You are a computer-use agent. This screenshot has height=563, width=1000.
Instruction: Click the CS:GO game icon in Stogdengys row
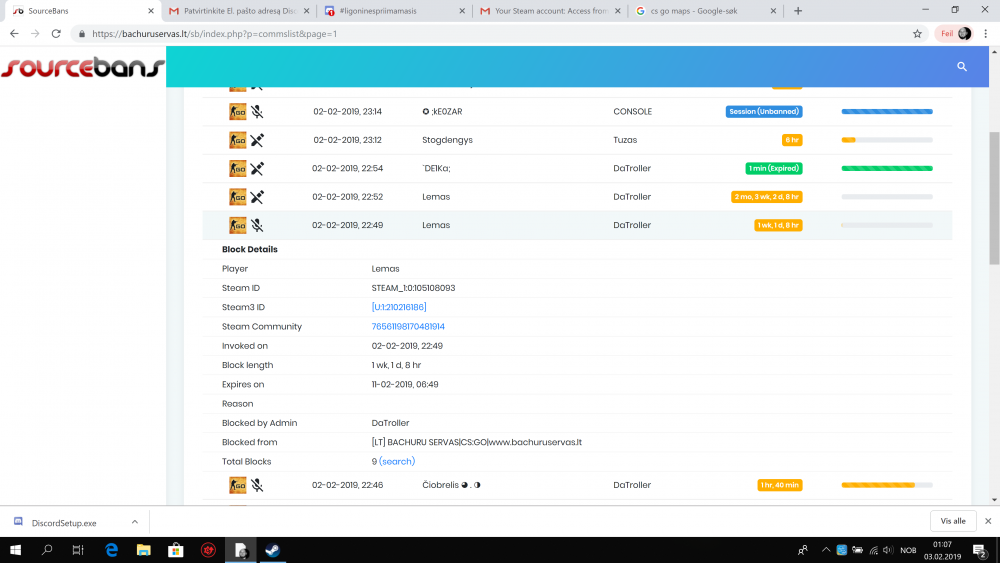point(237,140)
